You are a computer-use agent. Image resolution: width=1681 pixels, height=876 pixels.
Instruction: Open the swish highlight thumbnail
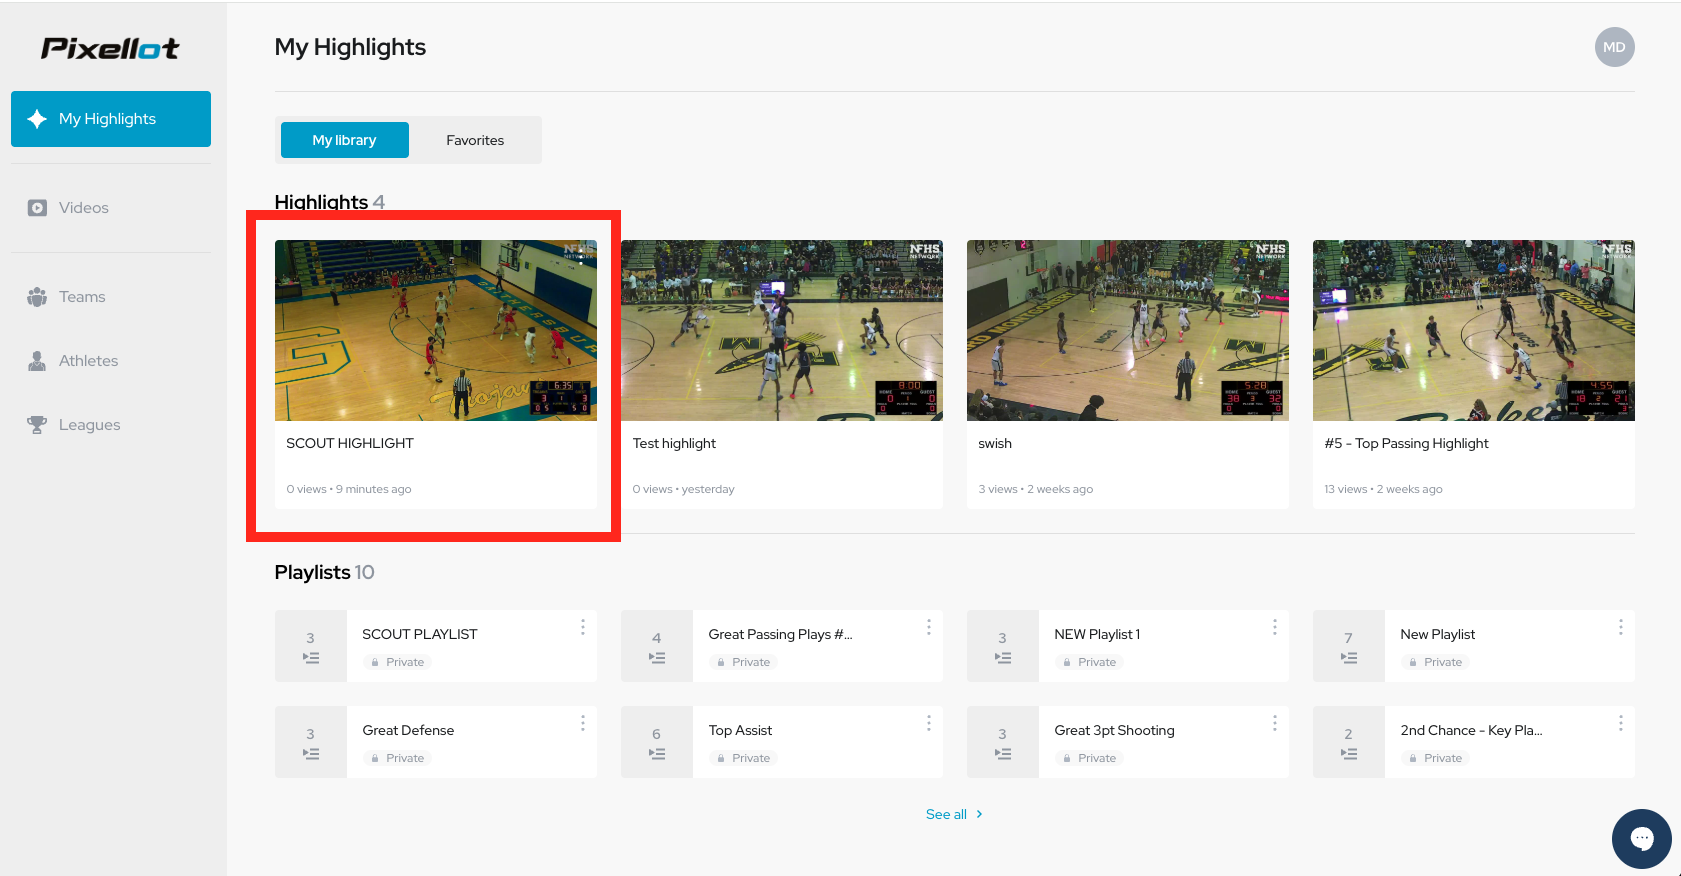pos(1127,330)
